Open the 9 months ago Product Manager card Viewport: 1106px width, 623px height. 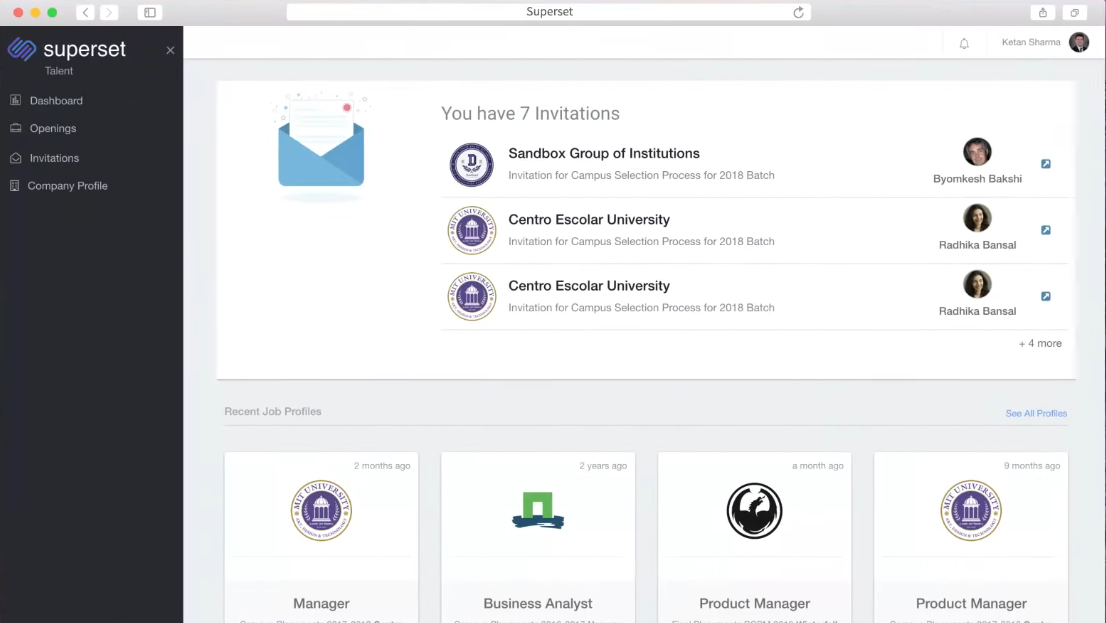971,538
